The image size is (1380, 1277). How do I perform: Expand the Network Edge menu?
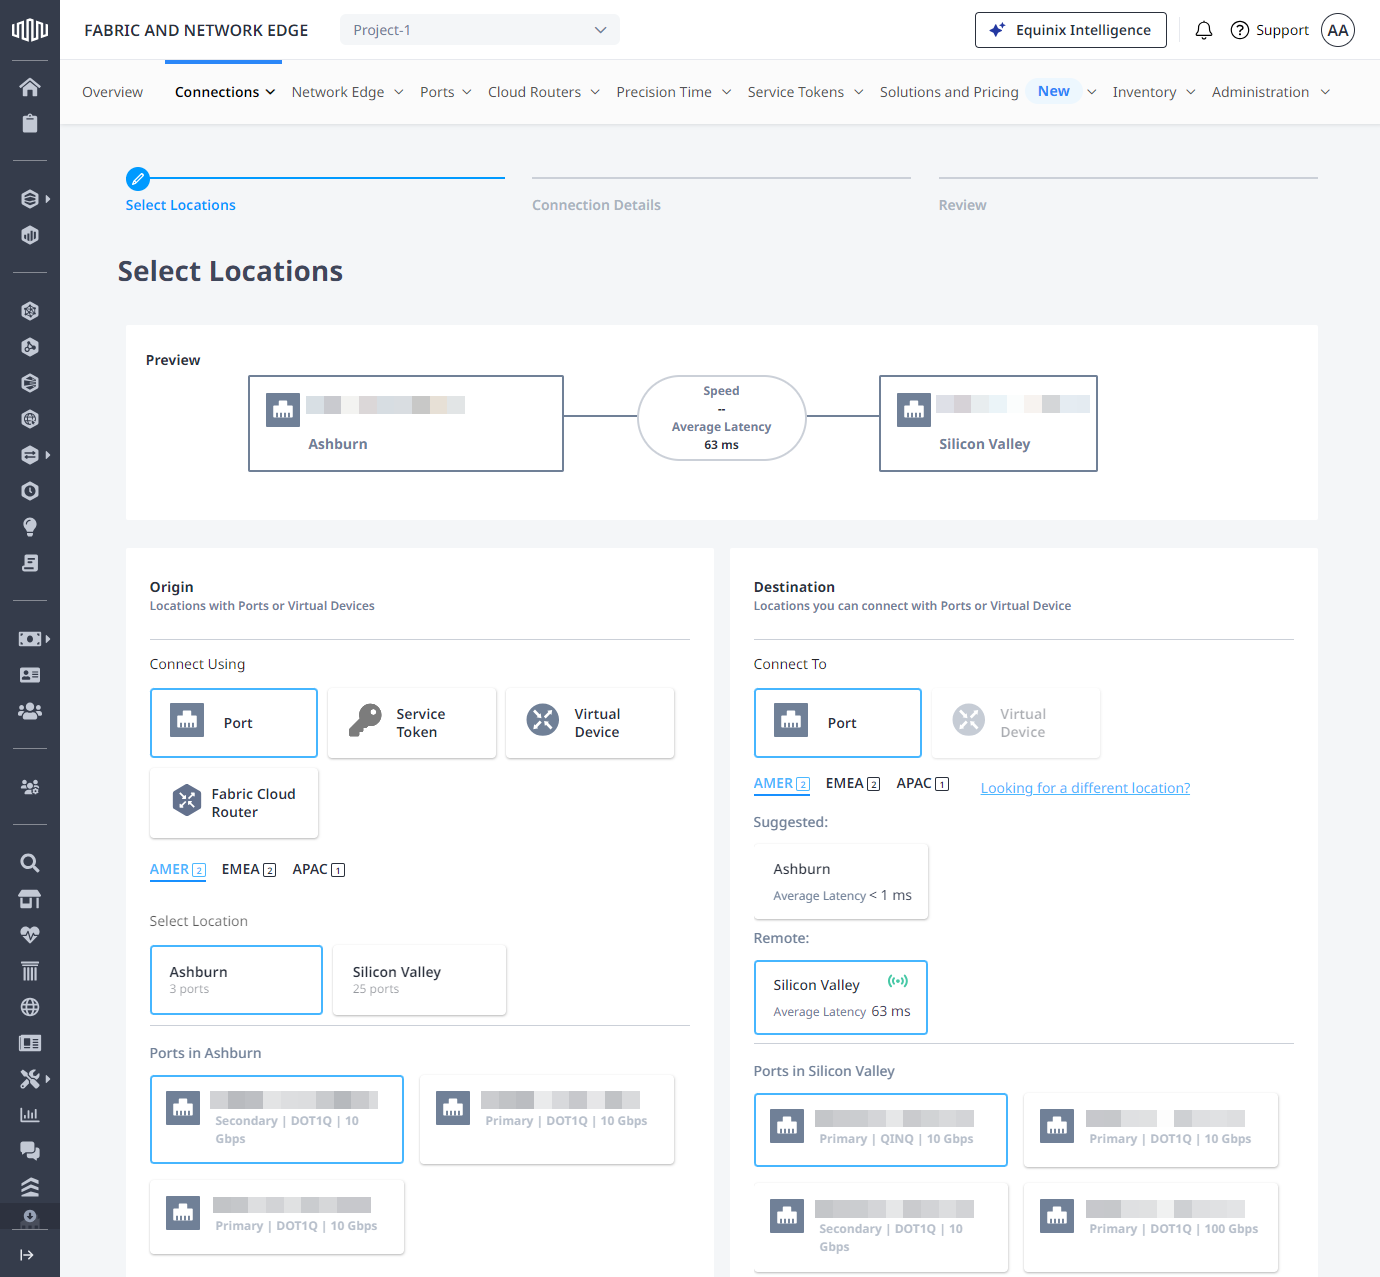[348, 92]
